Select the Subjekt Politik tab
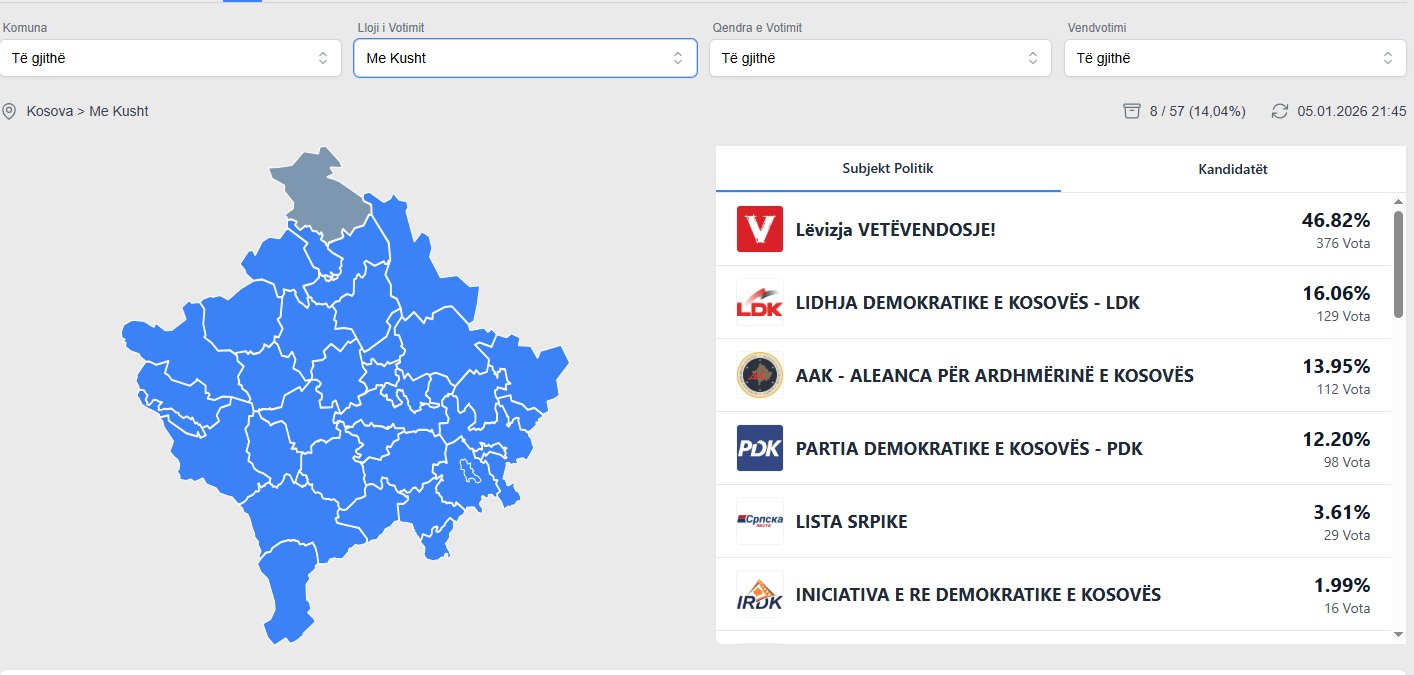The width and height of the screenshot is (1414, 675). tap(888, 169)
